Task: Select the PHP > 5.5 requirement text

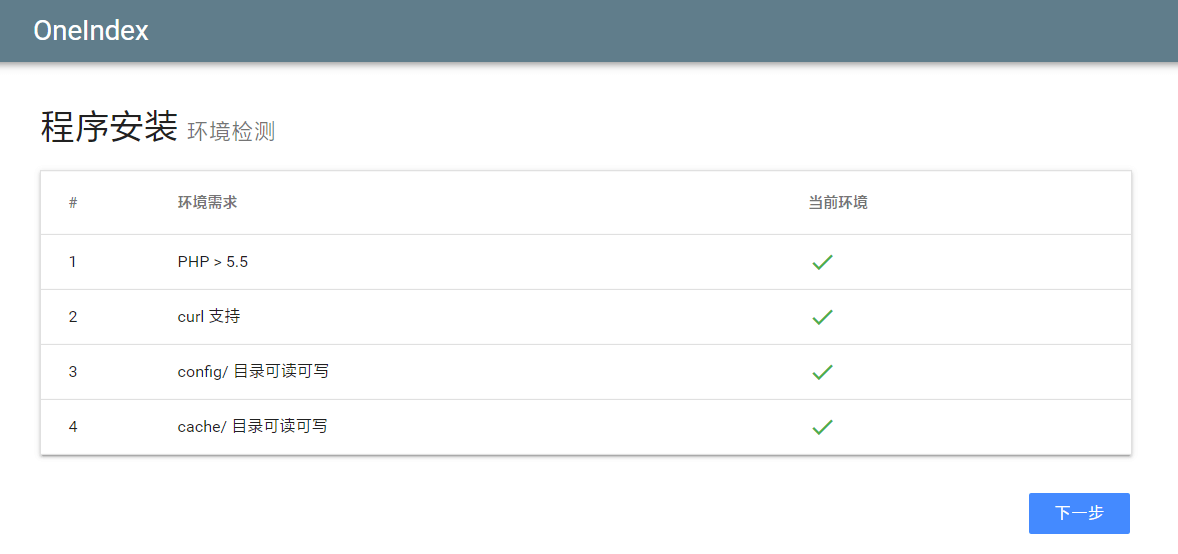Action: (x=213, y=262)
